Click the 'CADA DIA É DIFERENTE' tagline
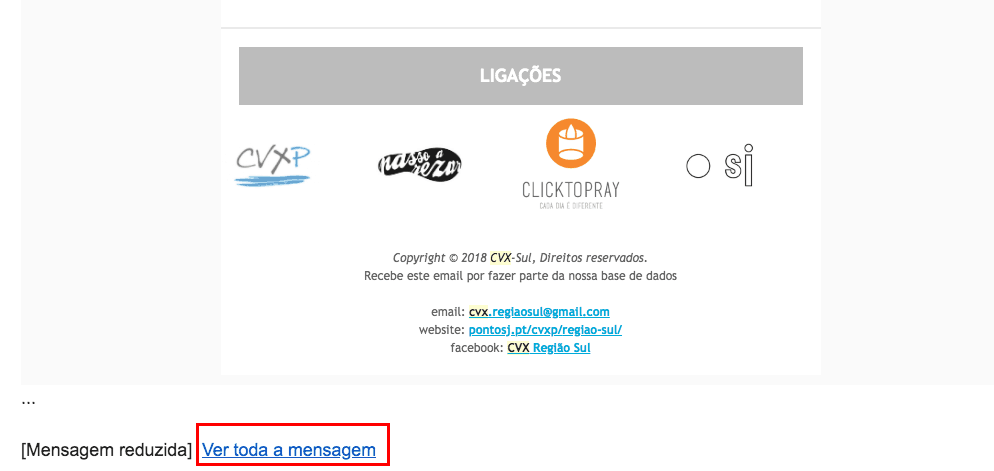The image size is (994, 471). (571, 207)
